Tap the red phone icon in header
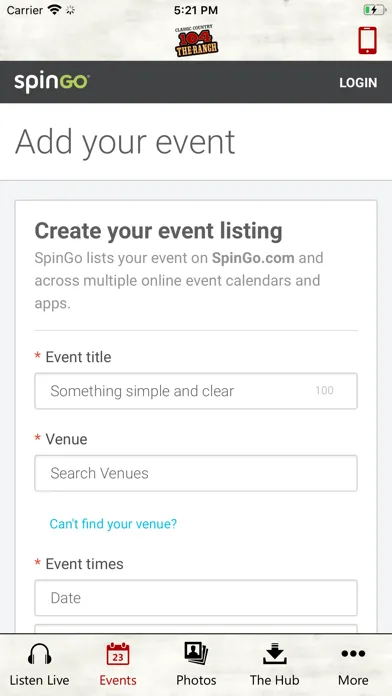This screenshot has height=696, width=392. click(368, 40)
